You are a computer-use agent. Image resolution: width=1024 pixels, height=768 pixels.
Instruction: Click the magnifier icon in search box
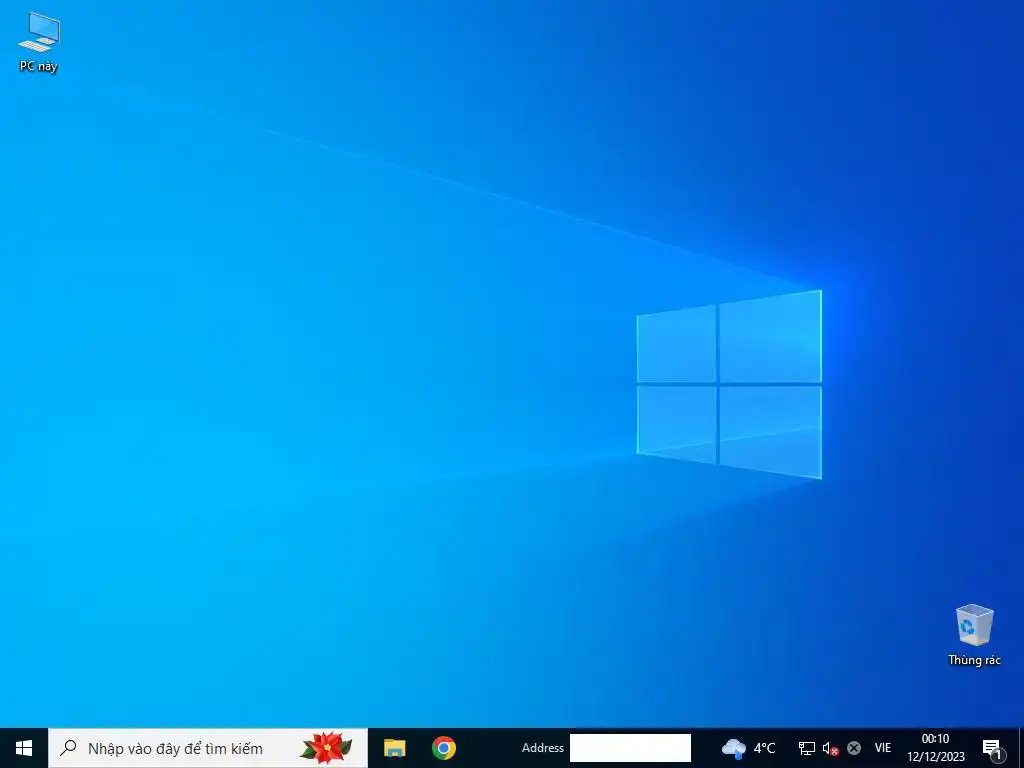tap(68, 748)
